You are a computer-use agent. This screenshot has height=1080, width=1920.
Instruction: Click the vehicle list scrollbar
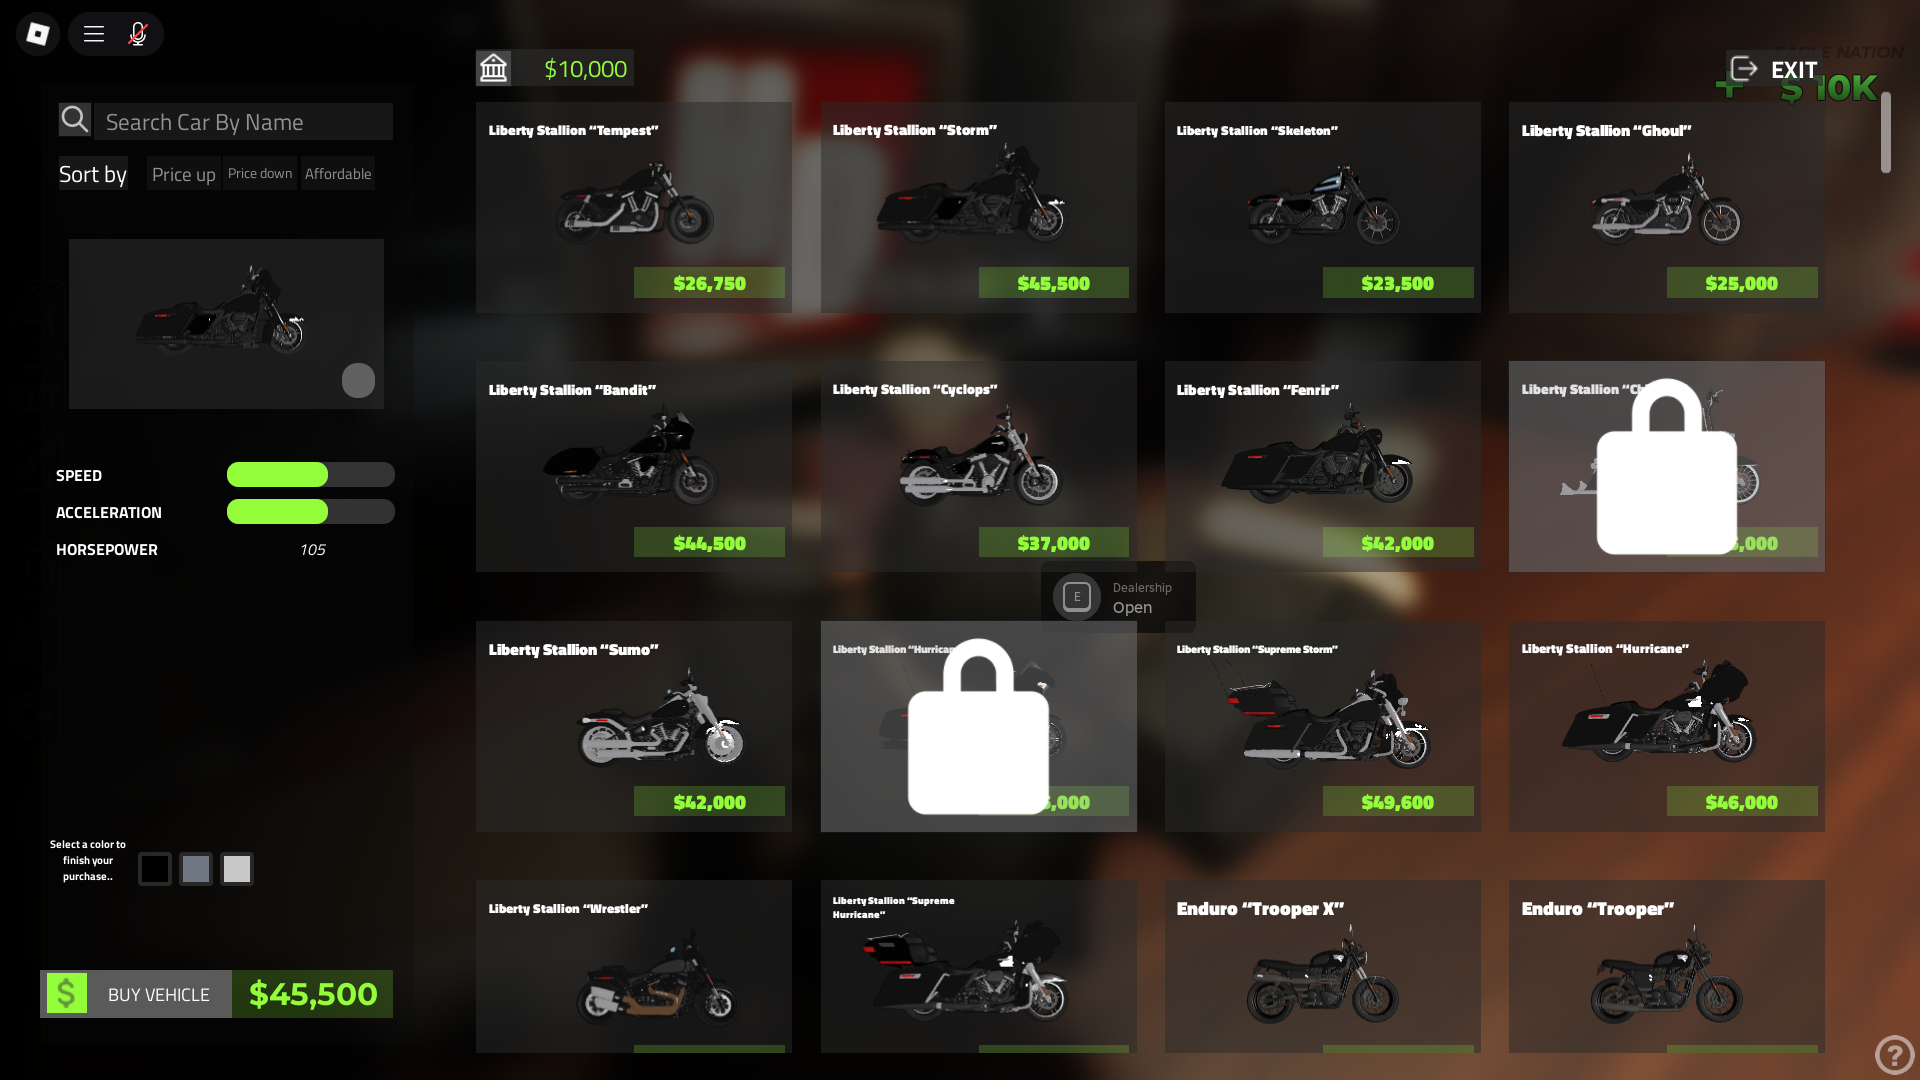click(1886, 133)
